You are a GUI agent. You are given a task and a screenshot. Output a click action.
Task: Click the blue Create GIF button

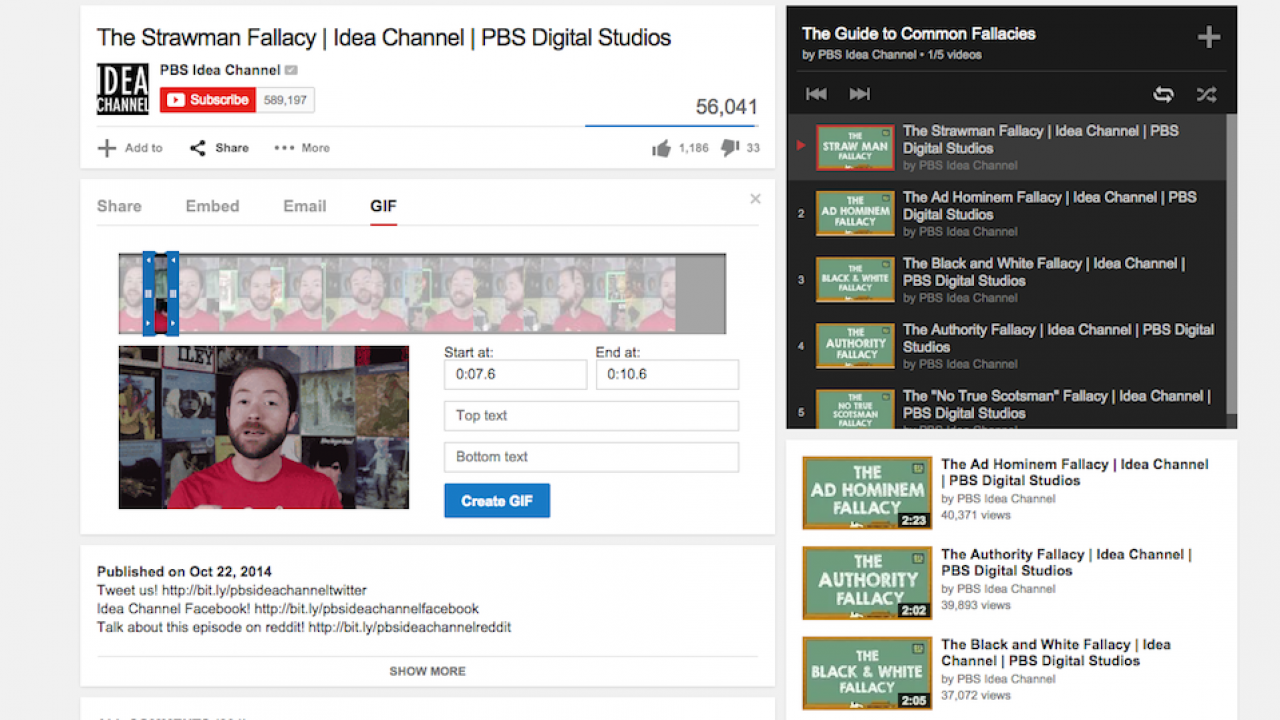pos(497,501)
